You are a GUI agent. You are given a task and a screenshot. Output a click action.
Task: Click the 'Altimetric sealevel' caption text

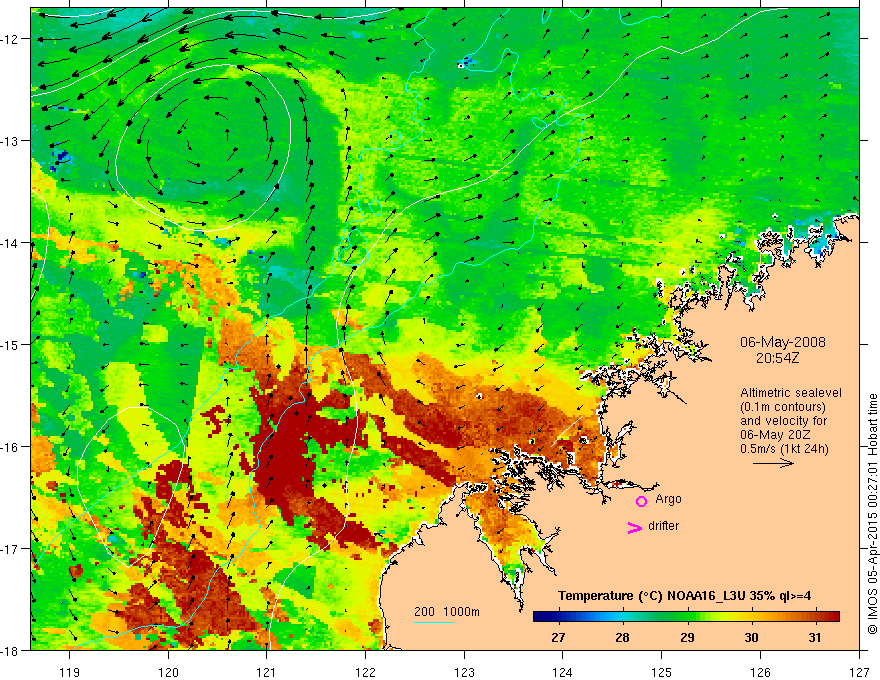pos(791,393)
